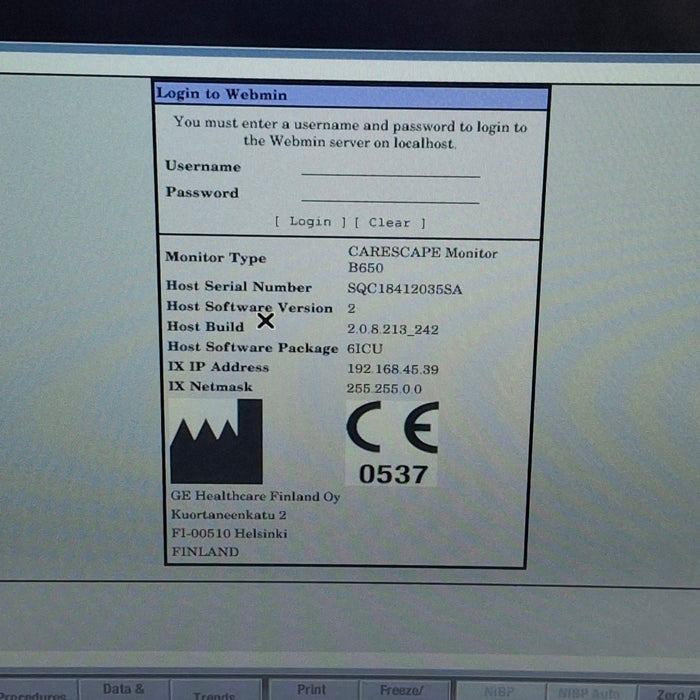700x700 pixels.
Task: Click the 'IX Netmask' label
Action: 210,386
